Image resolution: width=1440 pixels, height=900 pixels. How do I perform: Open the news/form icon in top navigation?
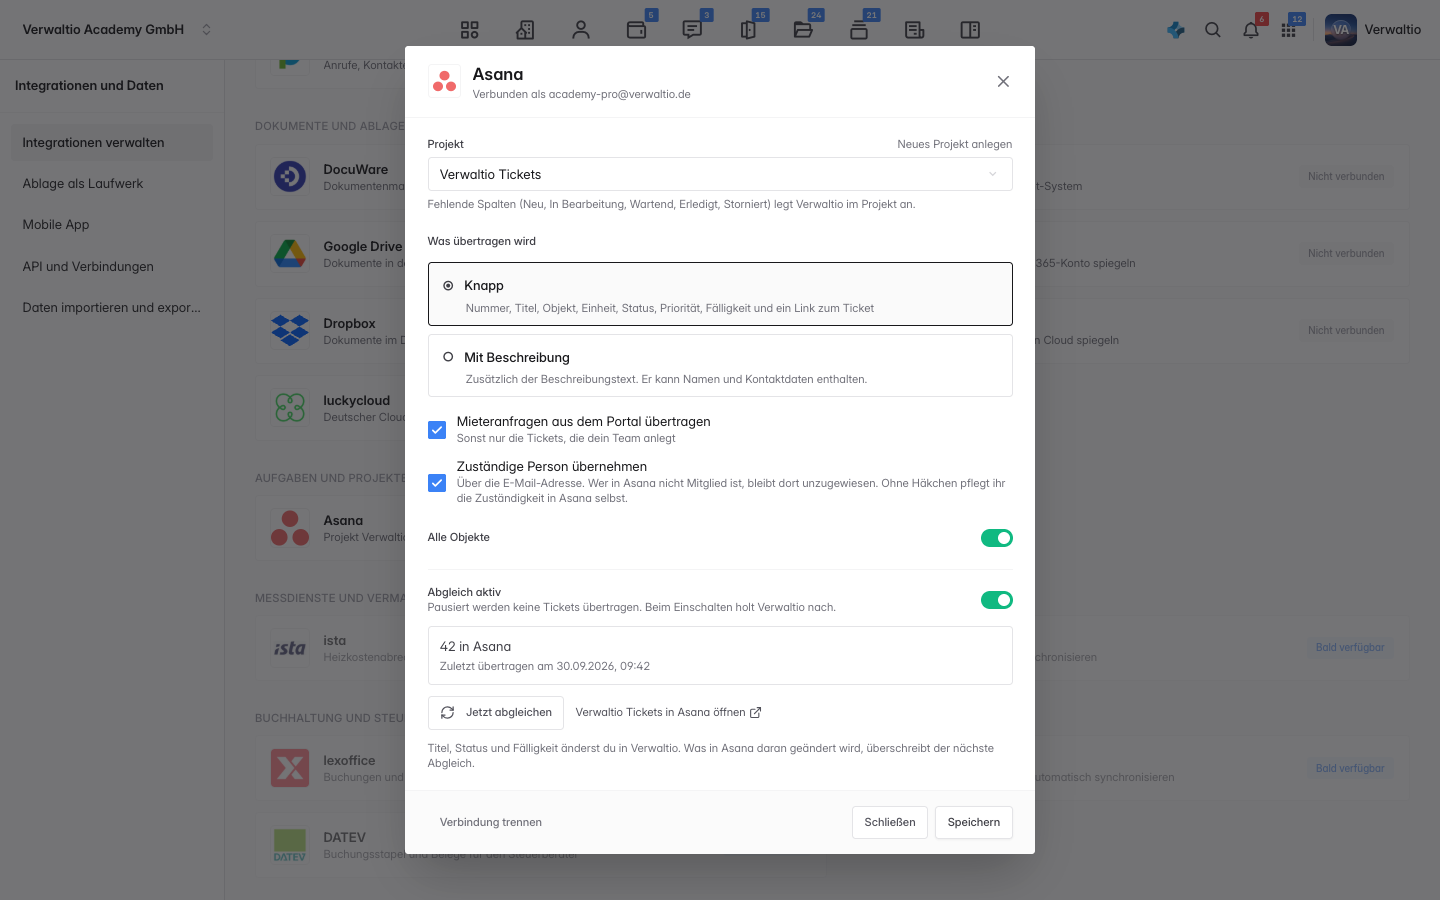tap(914, 30)
